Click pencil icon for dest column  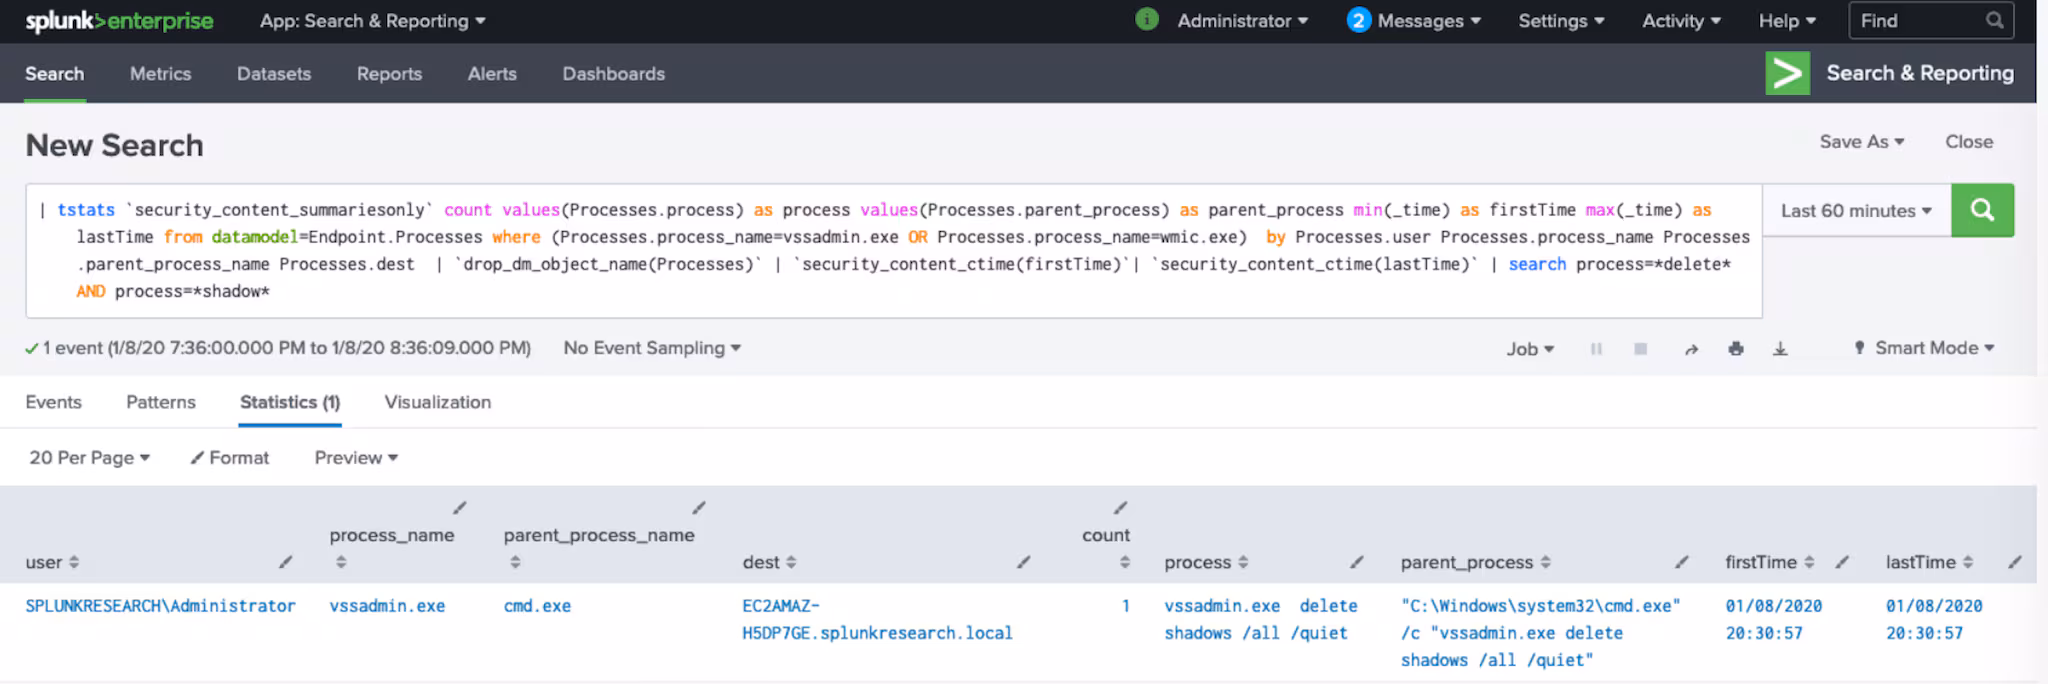[x=1023, y=562]
